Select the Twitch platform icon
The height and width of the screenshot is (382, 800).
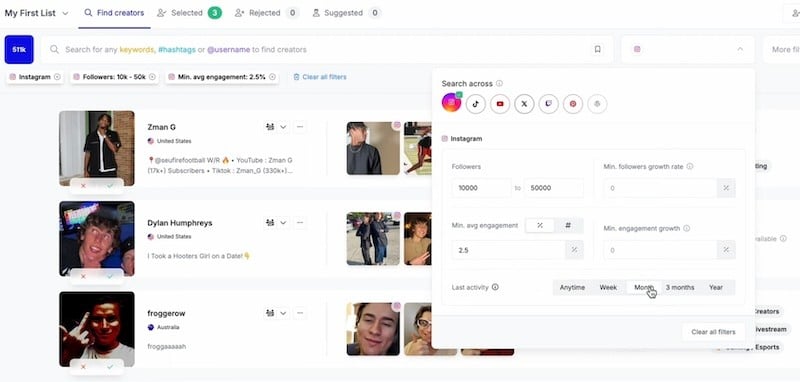coord(548,104)
